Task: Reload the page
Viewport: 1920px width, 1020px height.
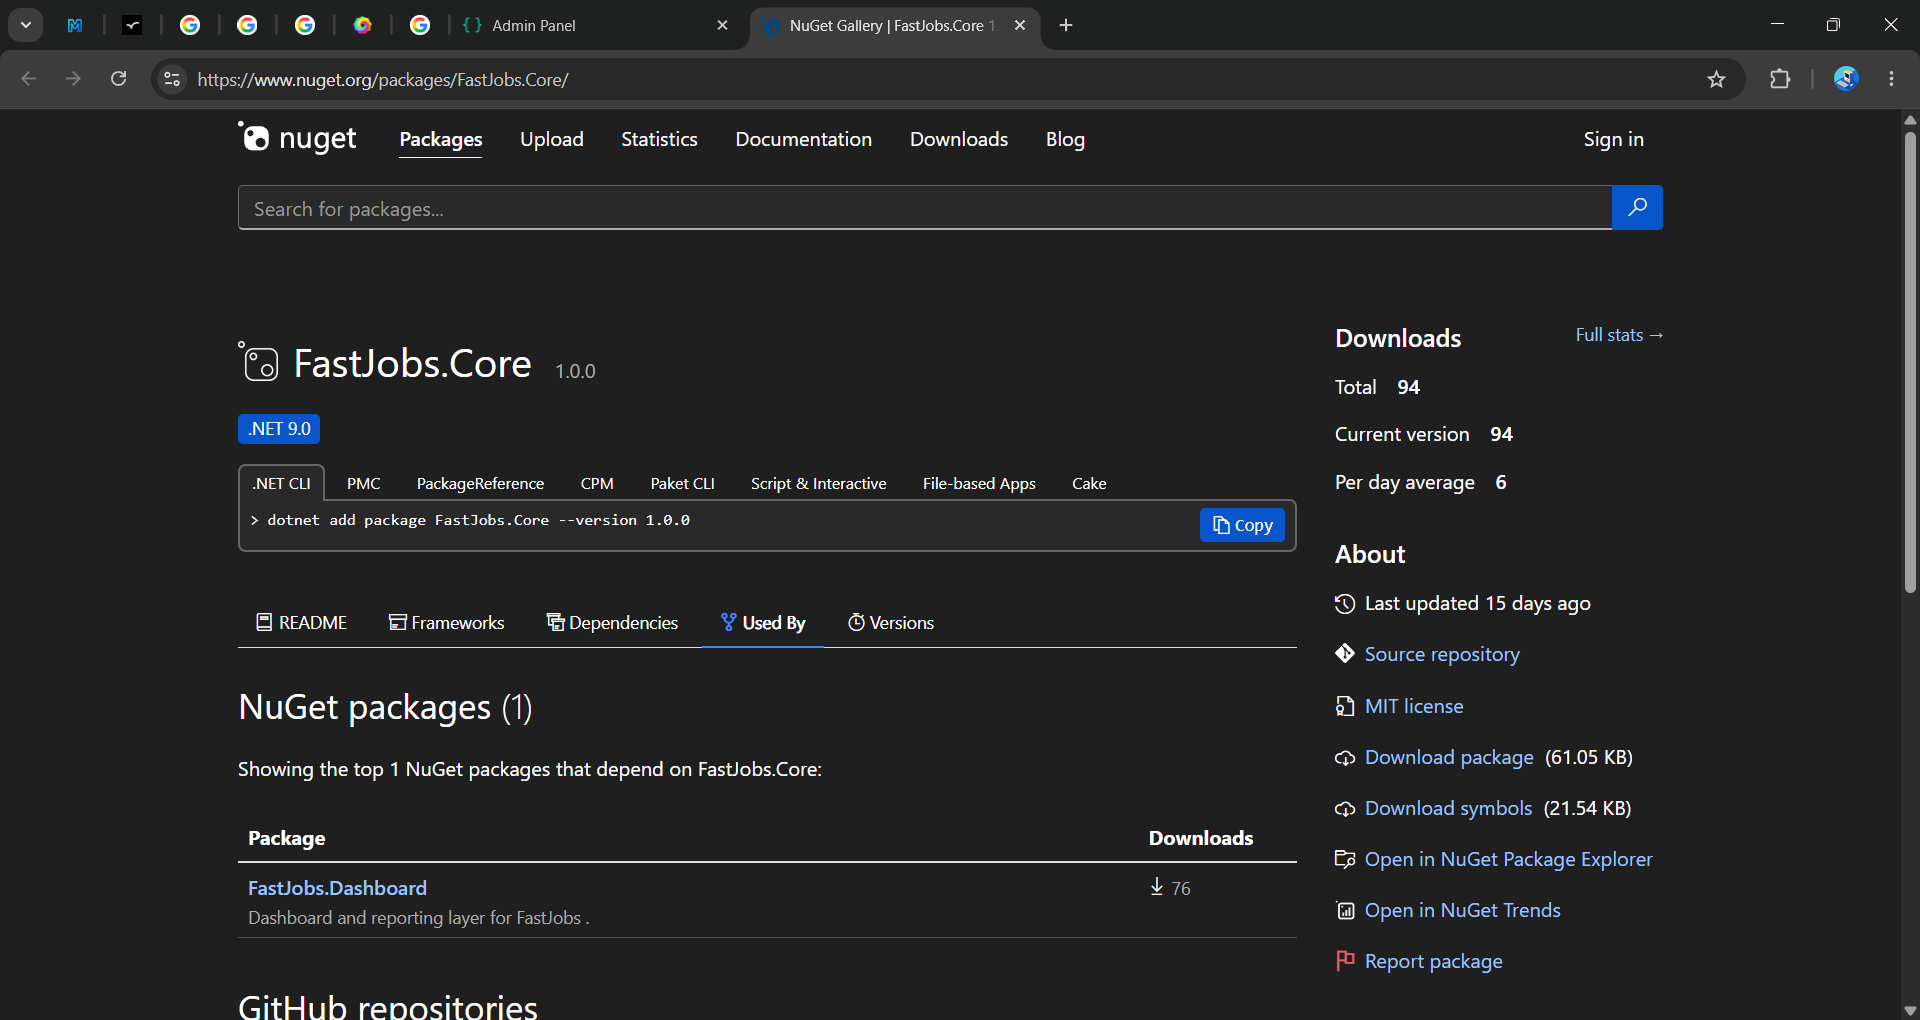Action: (118, 79)
